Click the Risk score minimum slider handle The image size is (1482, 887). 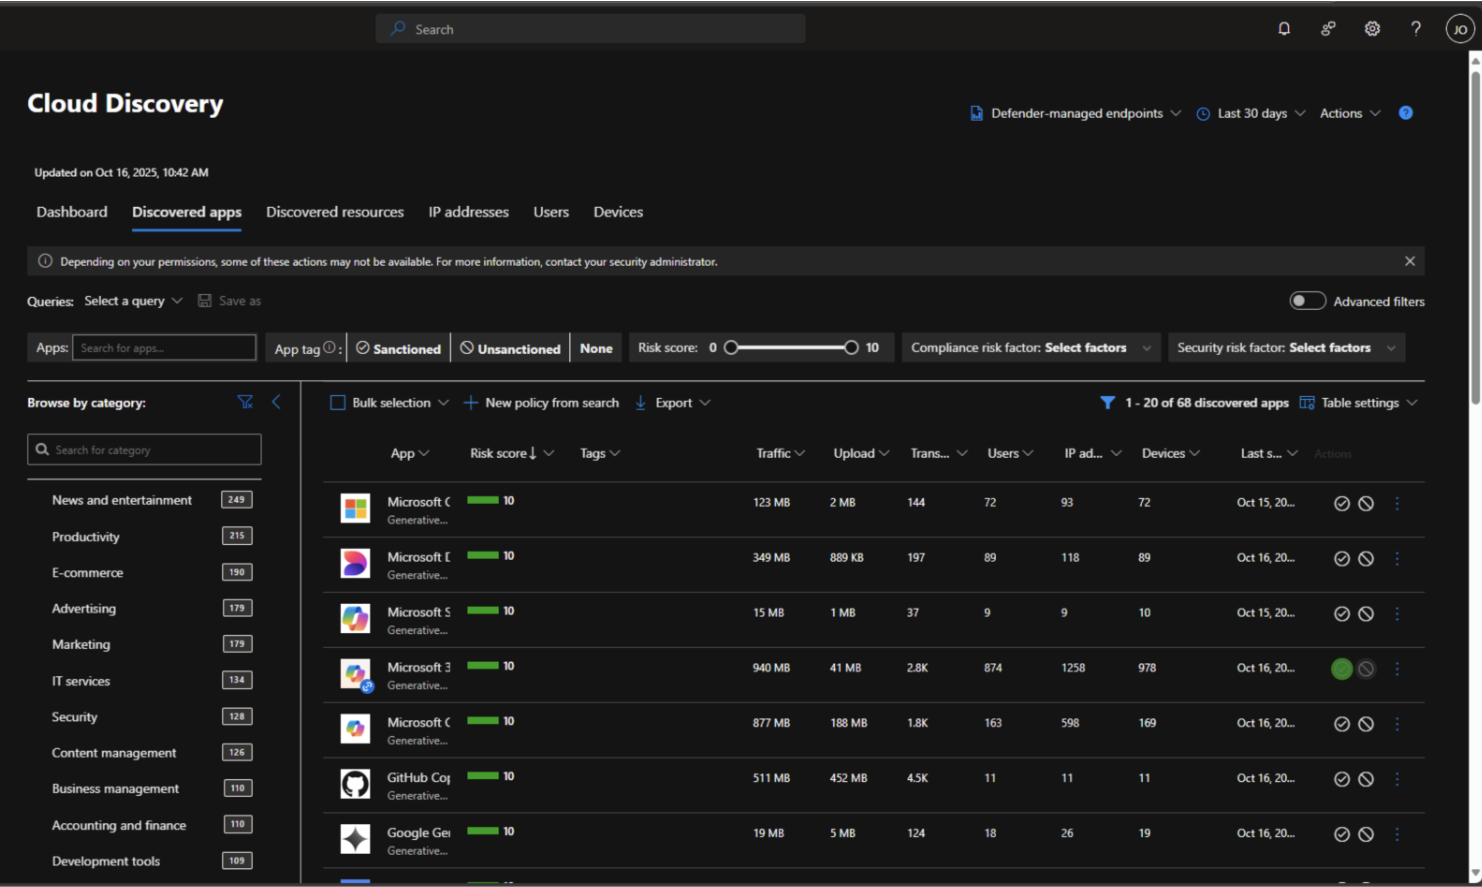click(x=731, y=348)
